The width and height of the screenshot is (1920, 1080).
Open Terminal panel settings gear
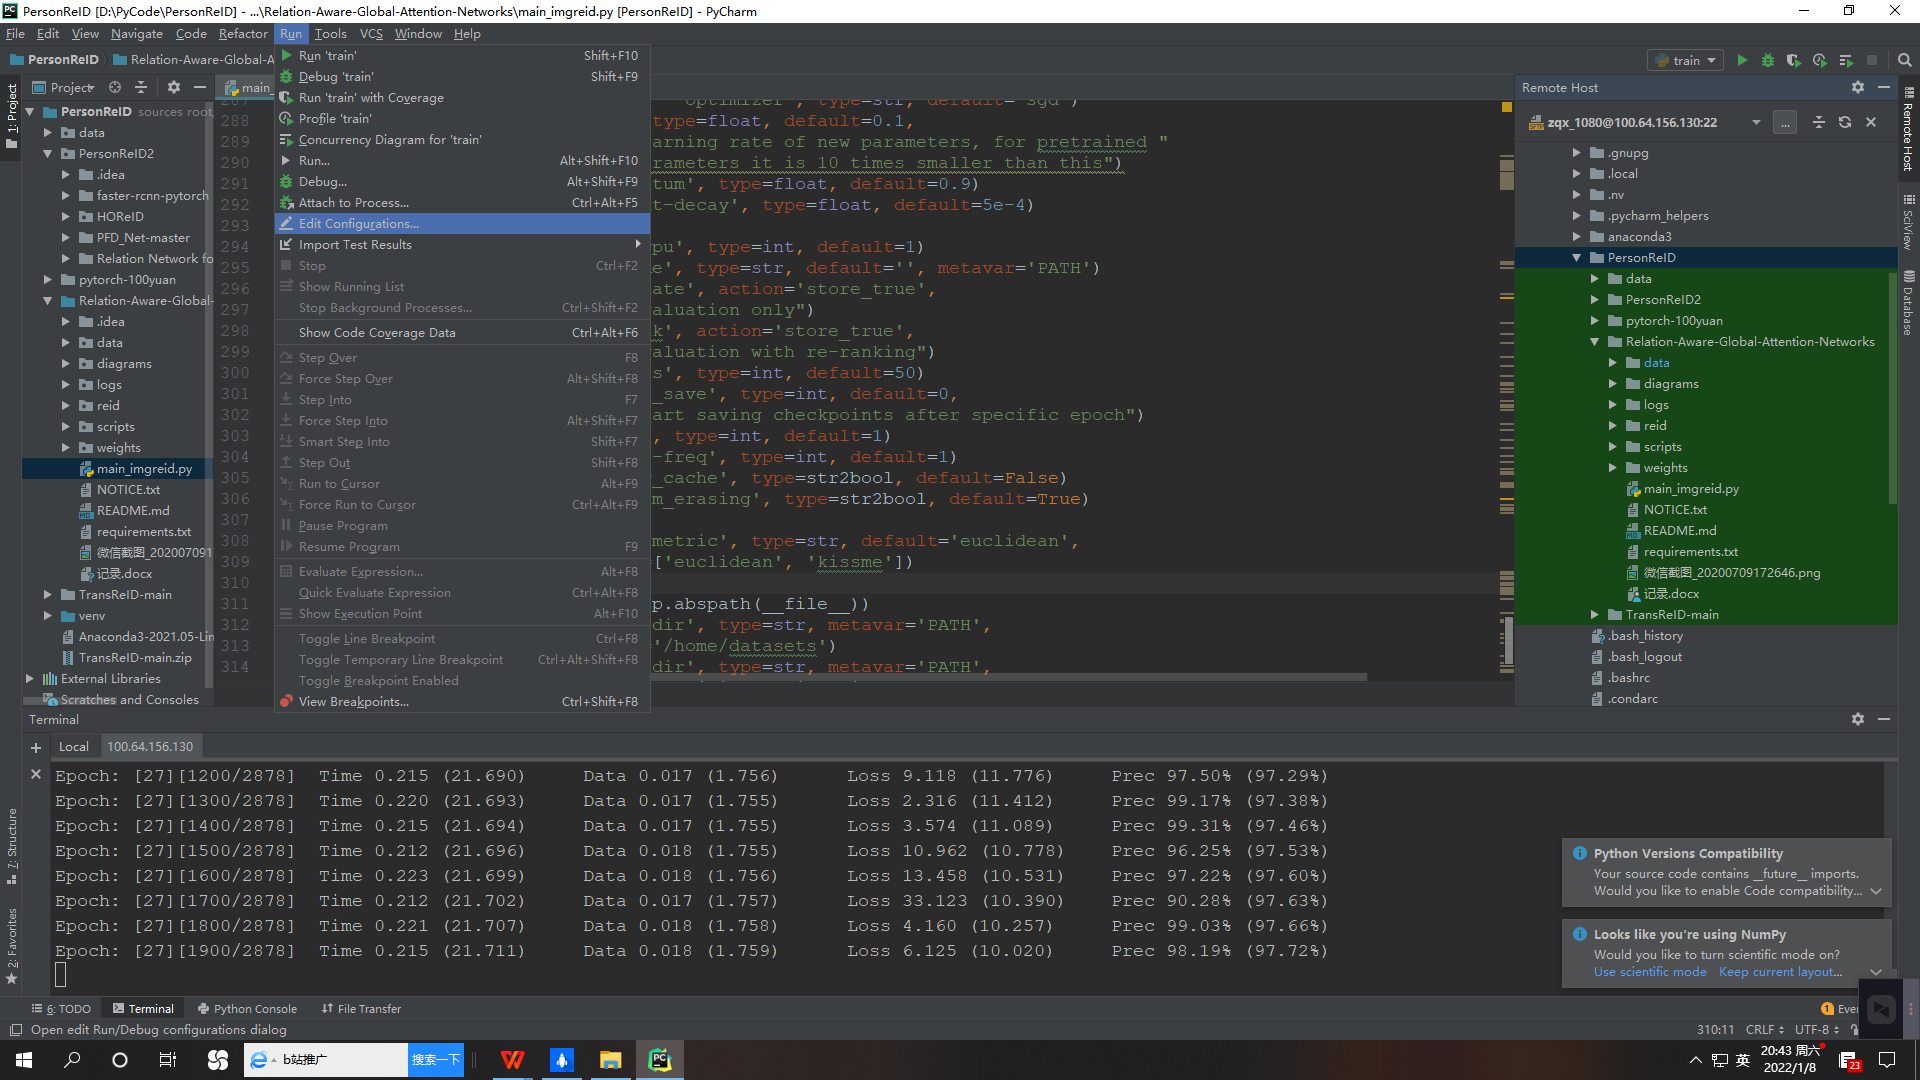[x=1858, y=719]
